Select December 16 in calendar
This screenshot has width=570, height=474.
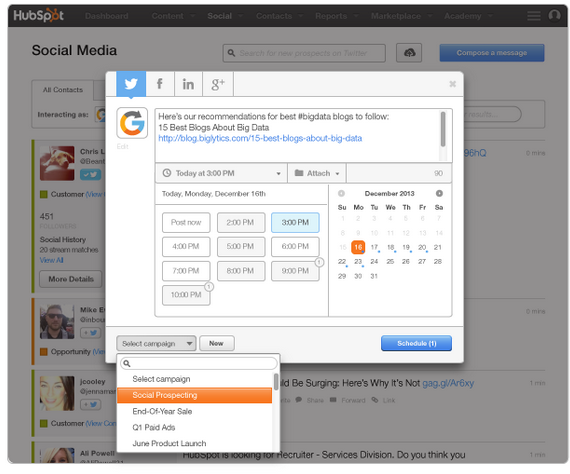point(358,247)
